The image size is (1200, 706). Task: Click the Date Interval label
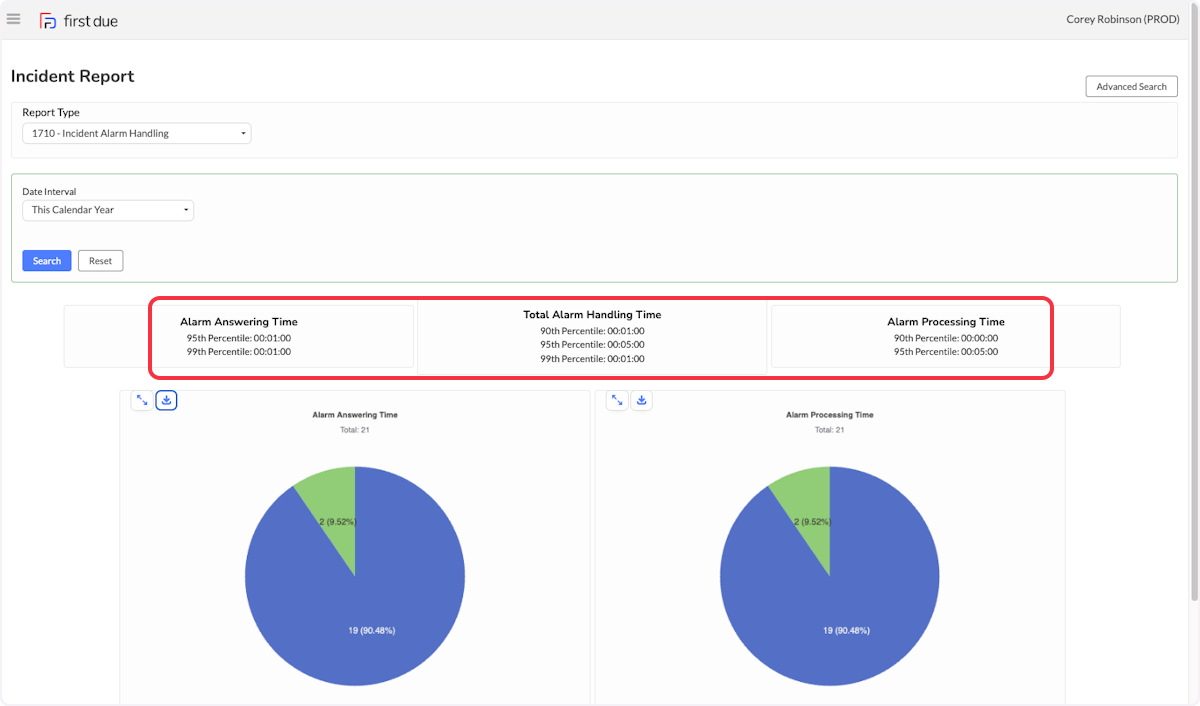49,191
